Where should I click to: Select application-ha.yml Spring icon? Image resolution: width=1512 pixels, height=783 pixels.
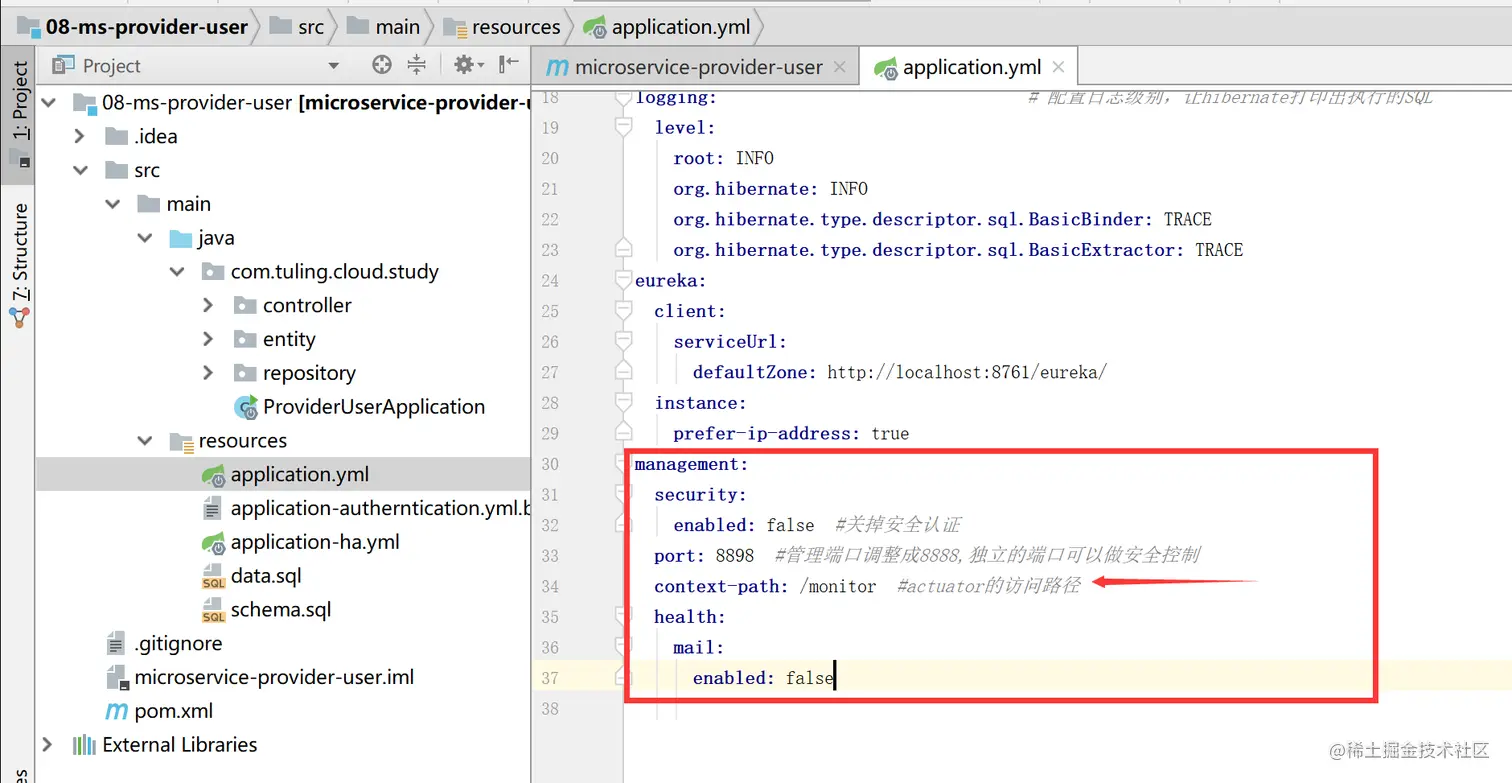pyautogui.click(x=213, y=542)
